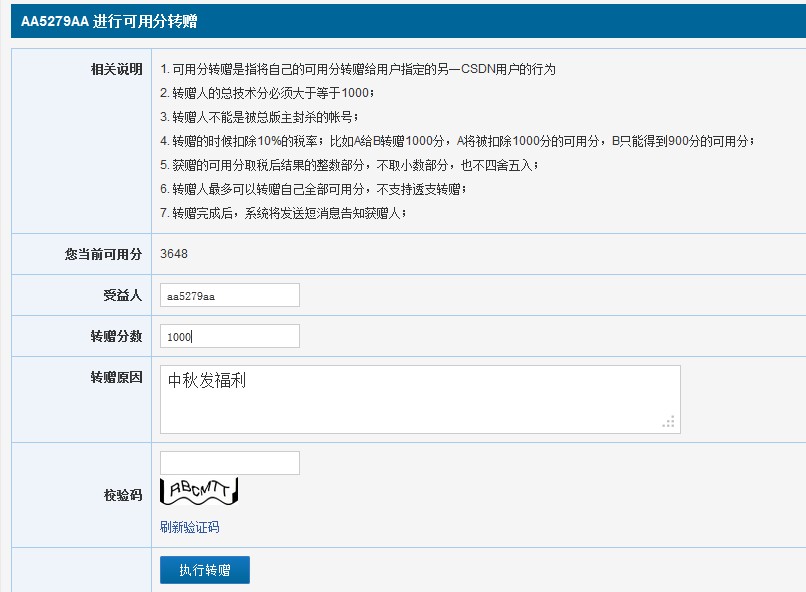This screenshot has width=806, height=592.
Task: Click rule 7 about 短消息 notification
Action: 283,213
